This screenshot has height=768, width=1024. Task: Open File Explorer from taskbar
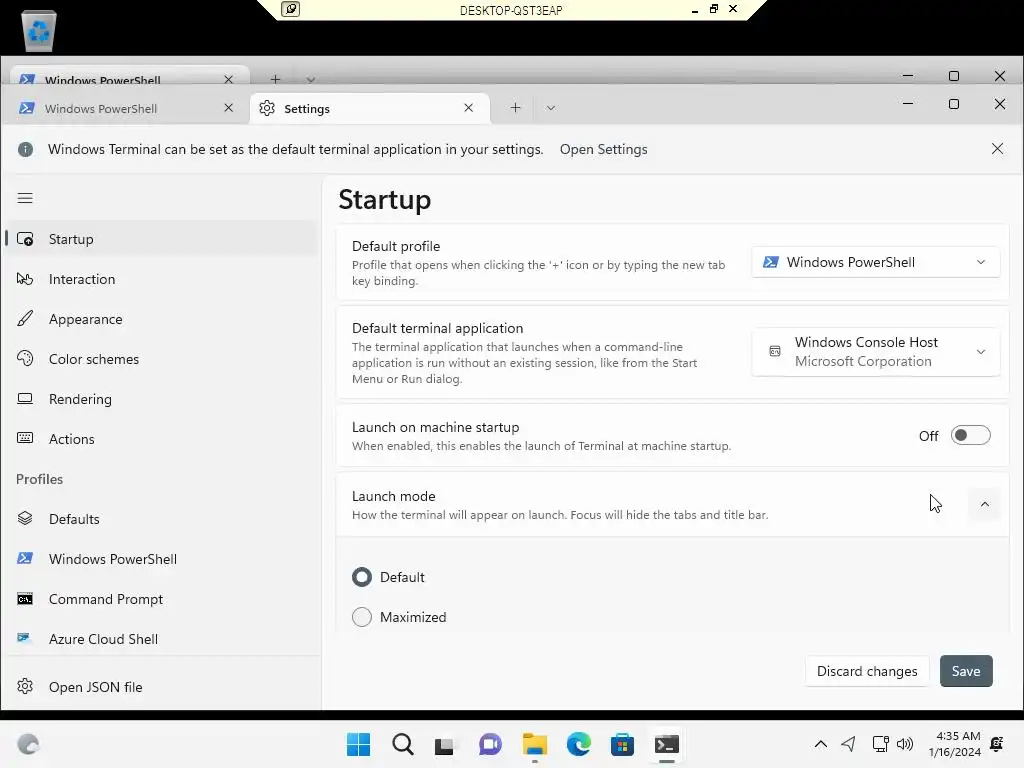(534, 744)
